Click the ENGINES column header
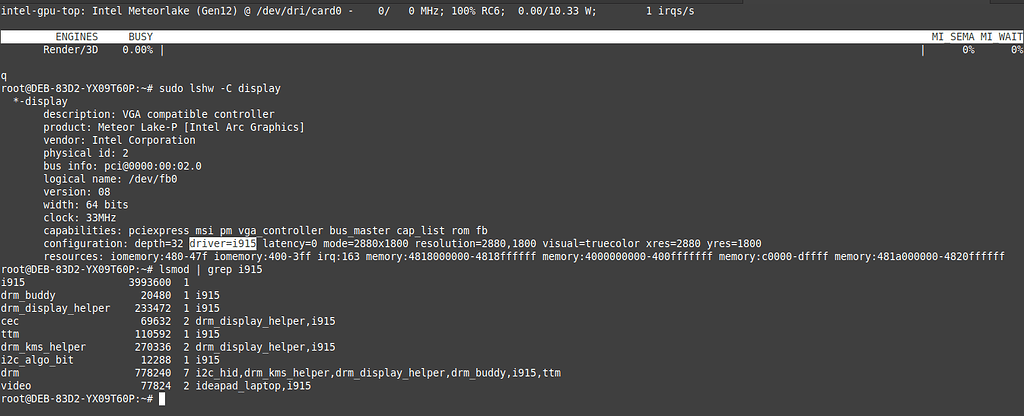1024x416 pixels. pyautogui.click(x=76, y=36)
